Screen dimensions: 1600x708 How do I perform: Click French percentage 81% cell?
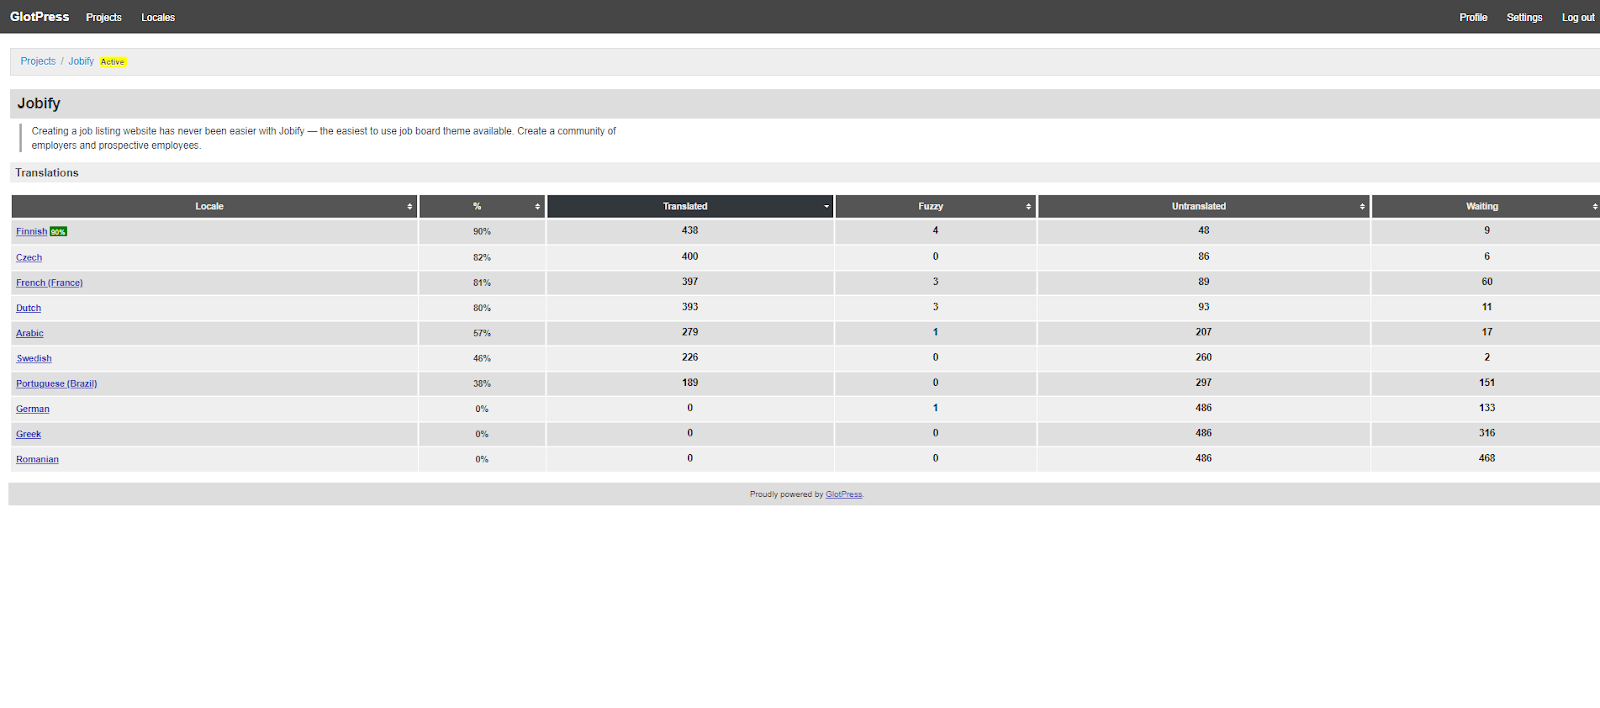click(482, 283)
